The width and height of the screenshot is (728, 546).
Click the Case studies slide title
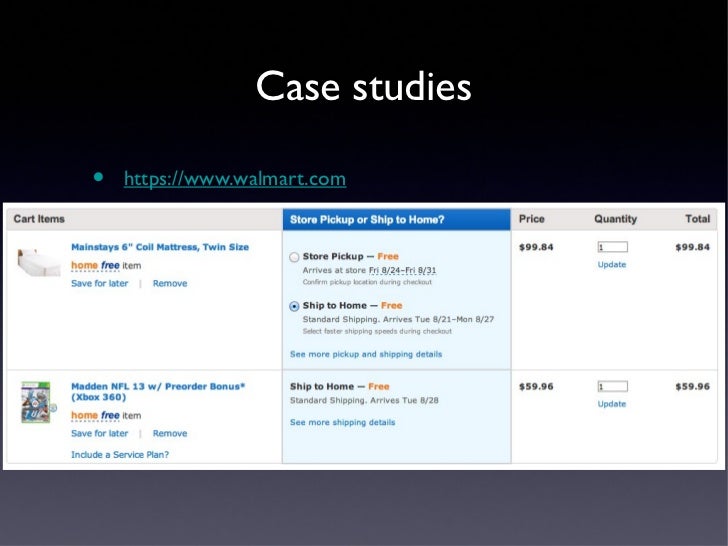(x=364, y=86)
